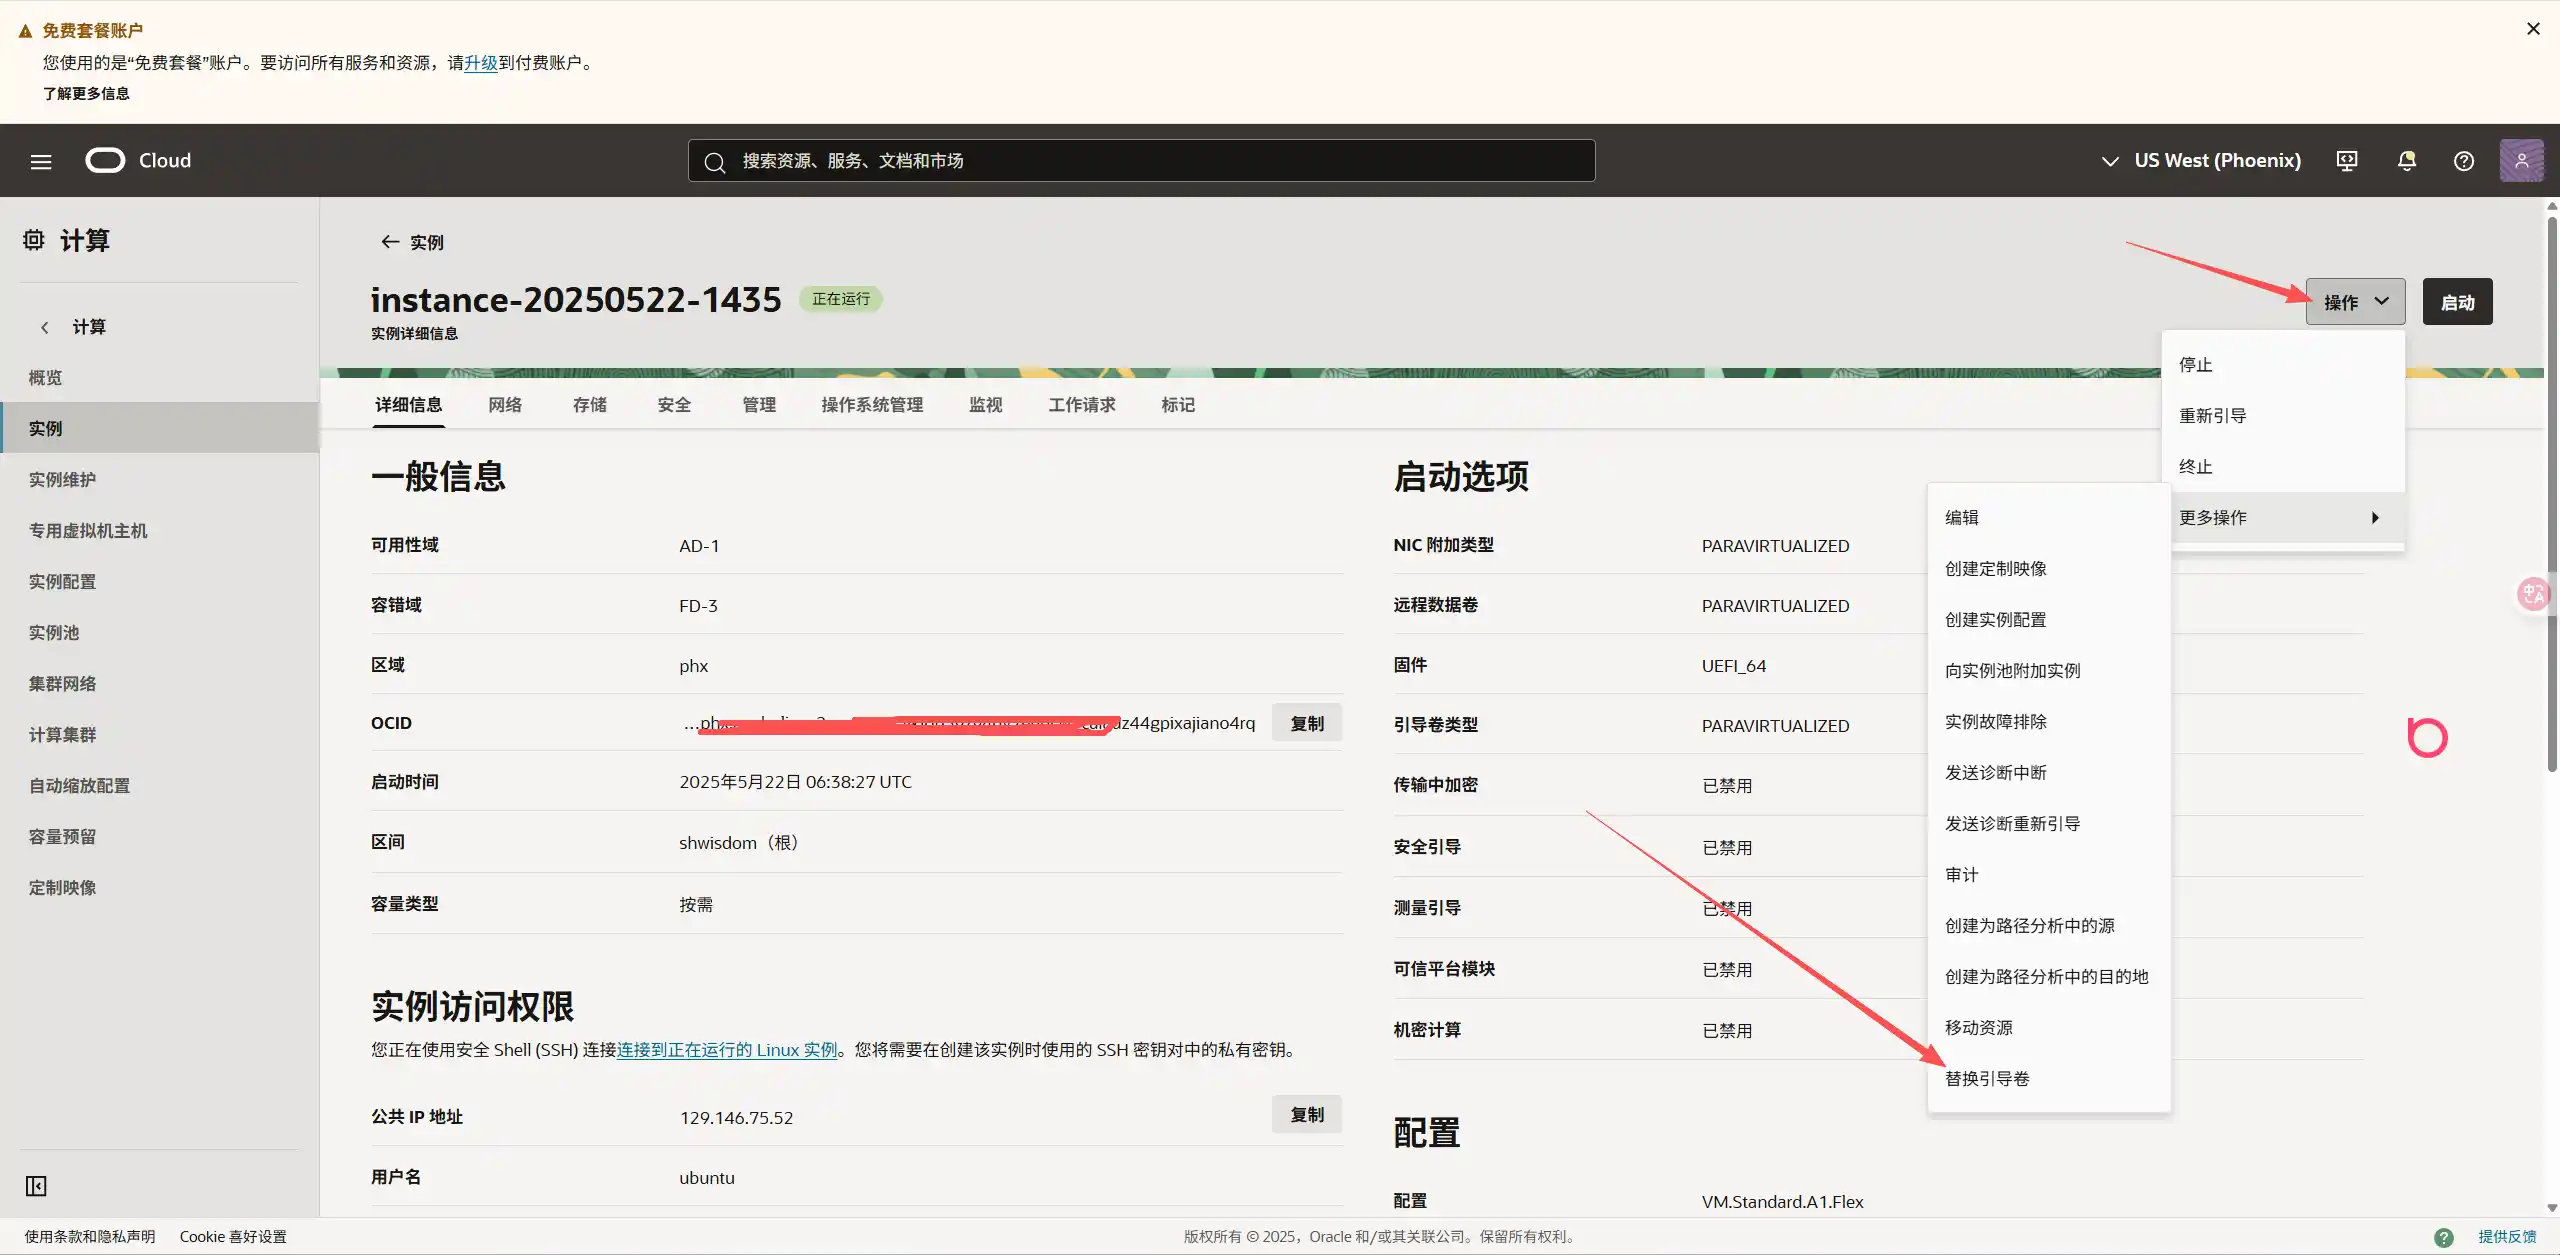Open the hamburger navigation menu
2560x1255 pixels.
pos(41,161)
